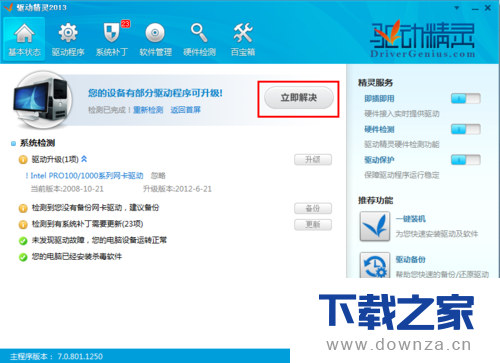The height and width of the screenshot is (363, 500).
Task: Click 忽略 next to the Intel driver
Action: [158, 176]
